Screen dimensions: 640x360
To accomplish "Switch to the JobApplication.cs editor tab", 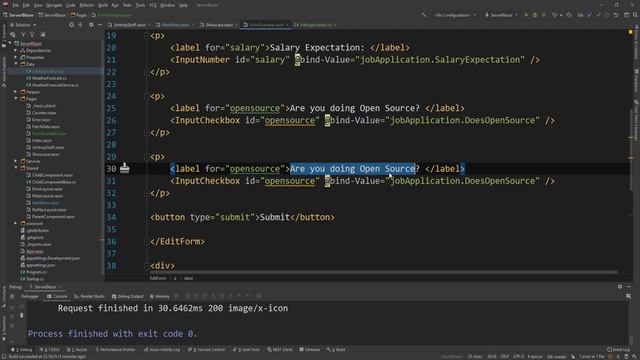I will pyautogui.click(x=315, y=25).
